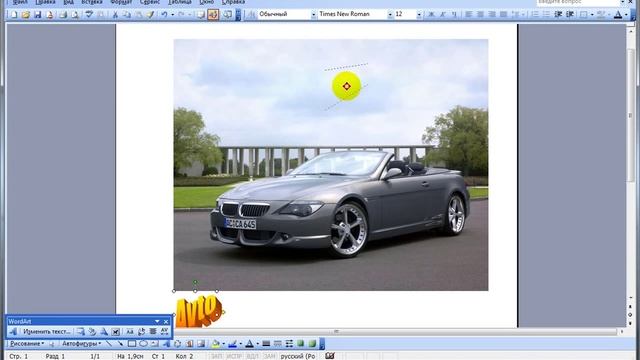
Task: Select the Rectangle drawing tool
Action: tap(132, 344)
